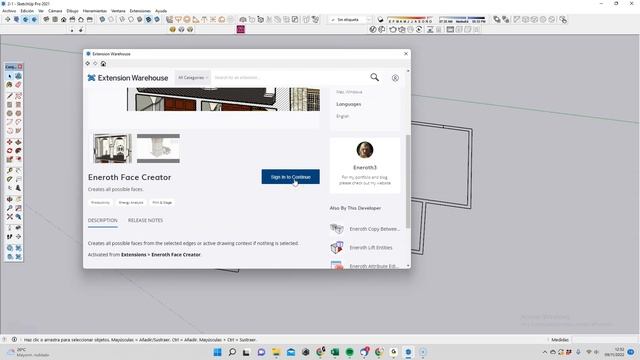Screen dimensions: 640x360
Task: Select the Zoom magnifier tool
Action: tap(9, 208)
